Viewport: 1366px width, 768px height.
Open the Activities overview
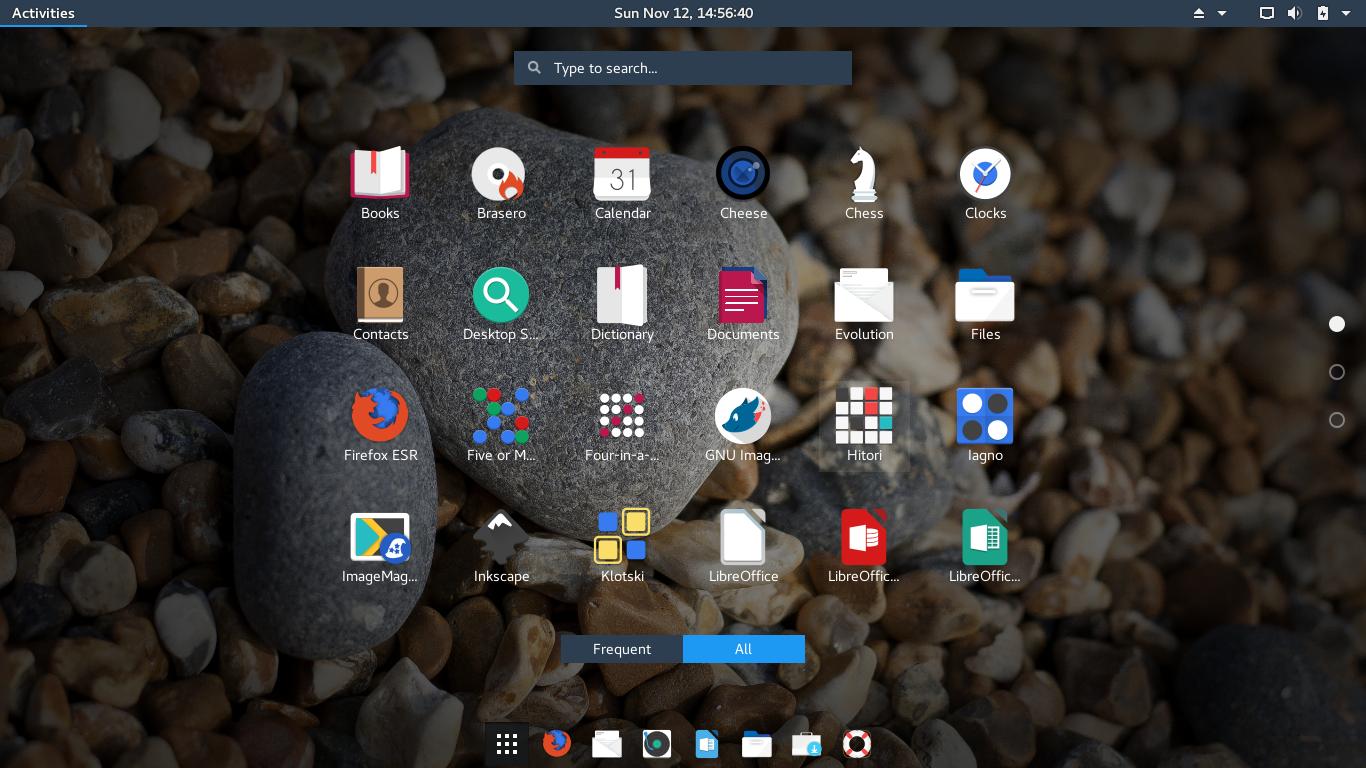44,13
